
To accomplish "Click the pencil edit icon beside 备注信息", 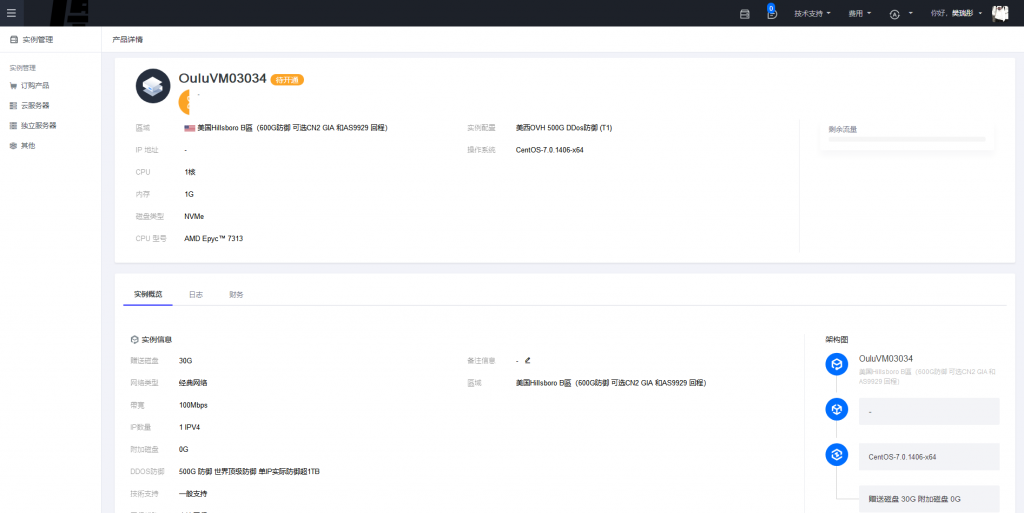I will click(527, 360).
